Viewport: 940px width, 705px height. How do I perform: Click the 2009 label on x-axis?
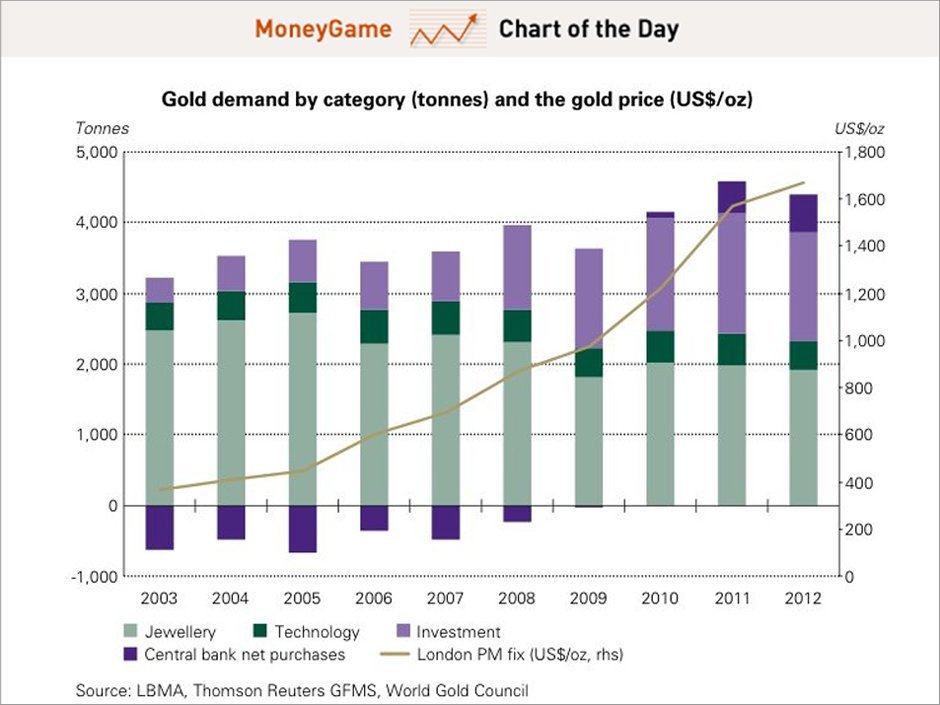point(588,598)
